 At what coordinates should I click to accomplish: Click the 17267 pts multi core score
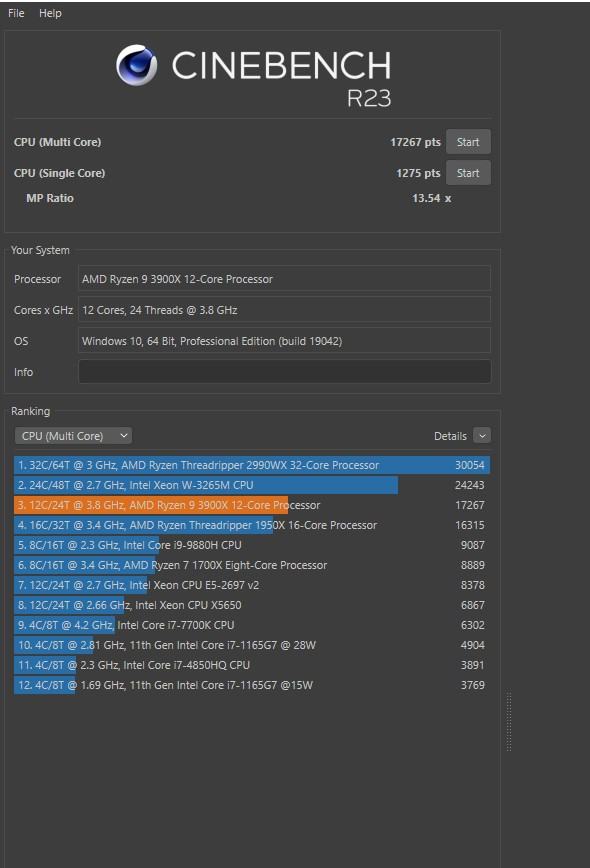415,142
